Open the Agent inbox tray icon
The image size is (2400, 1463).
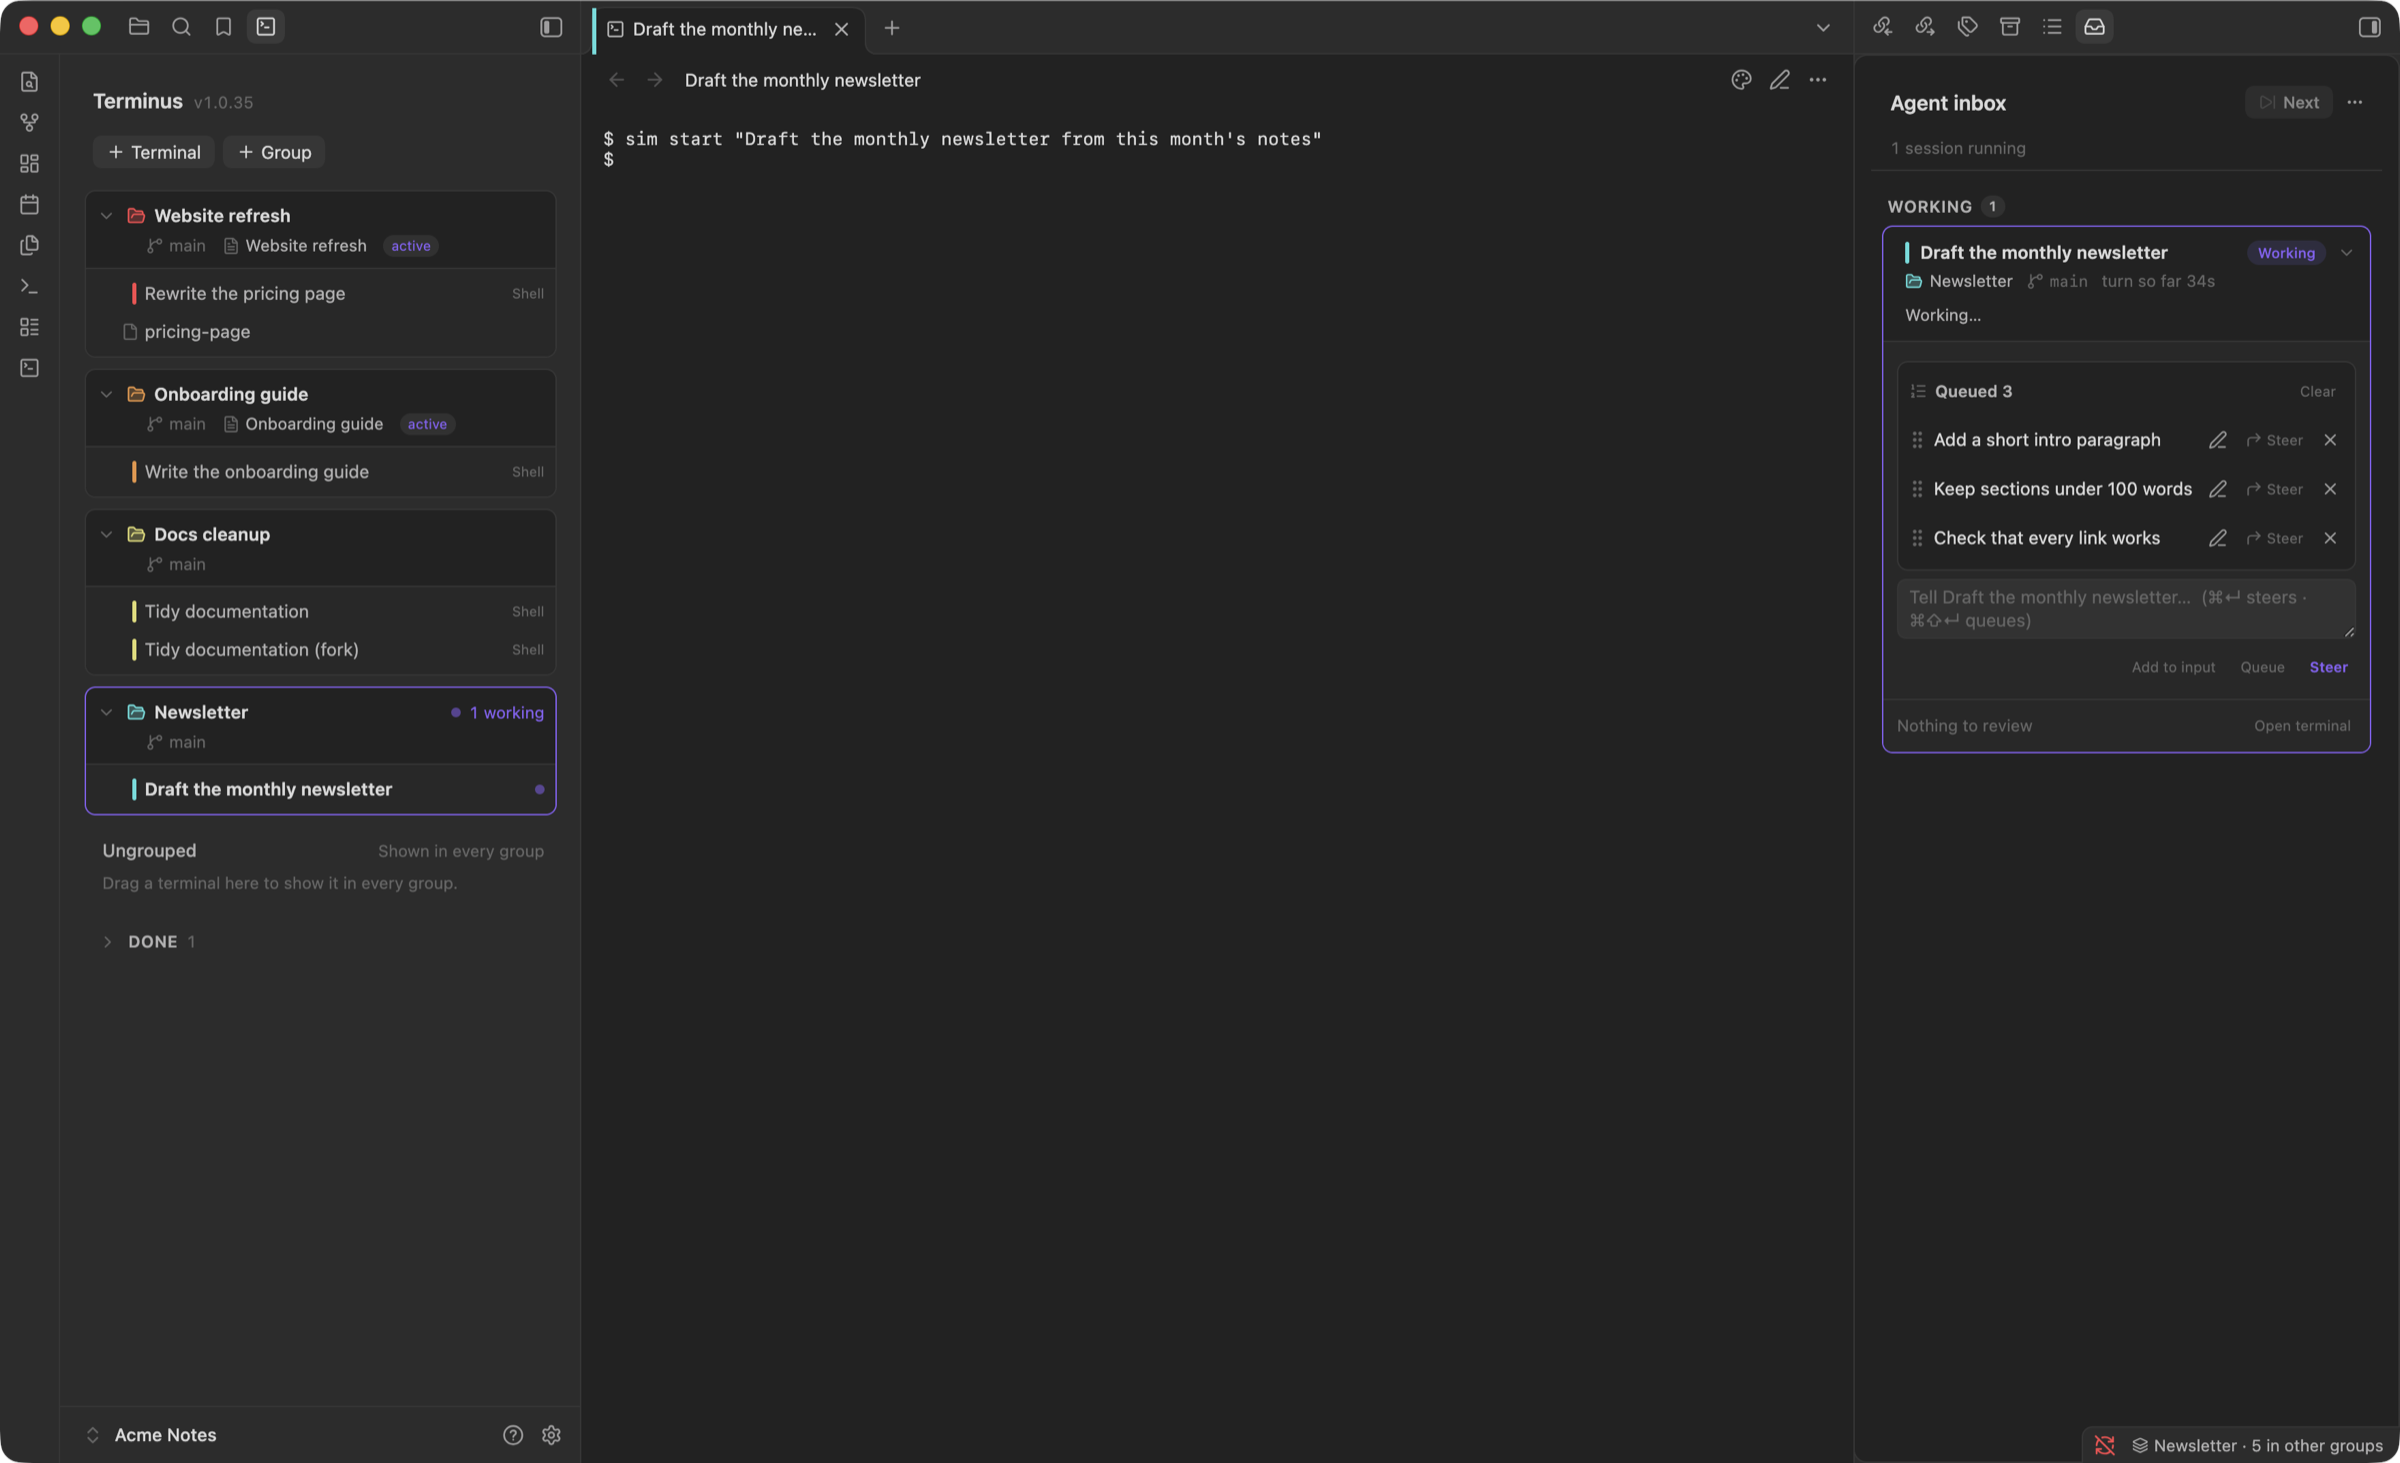[2094, 27]
